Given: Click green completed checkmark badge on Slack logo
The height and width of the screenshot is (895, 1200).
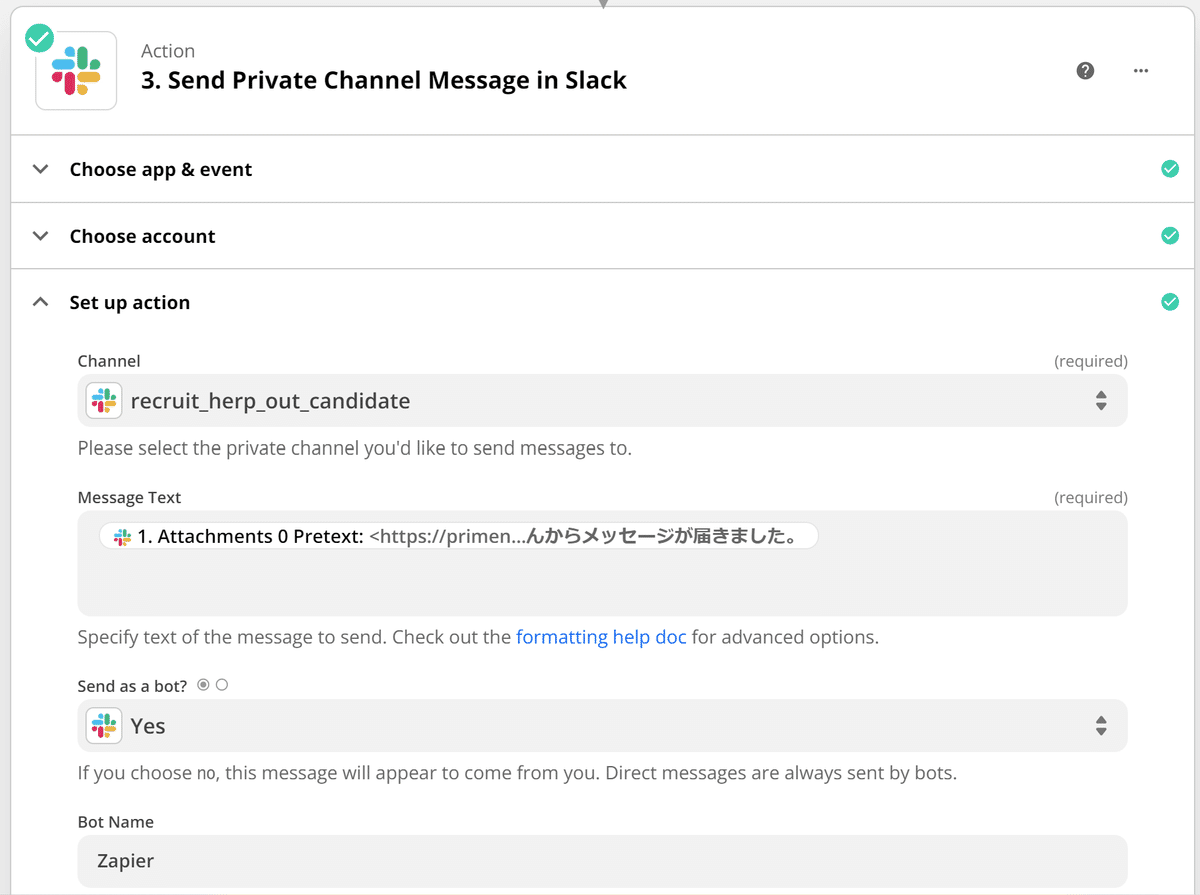Looking at the screenshot, I should pyautogui.click(x=40, y=37).
